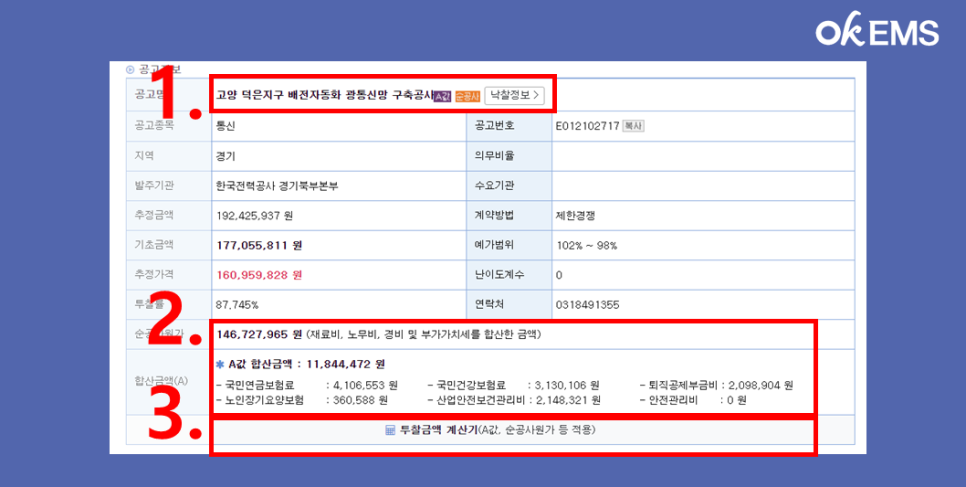Image resolution: width=966 pixels, height=487 pixels.
Task: Click the 연락처 label cell
Action: point(509,305)
